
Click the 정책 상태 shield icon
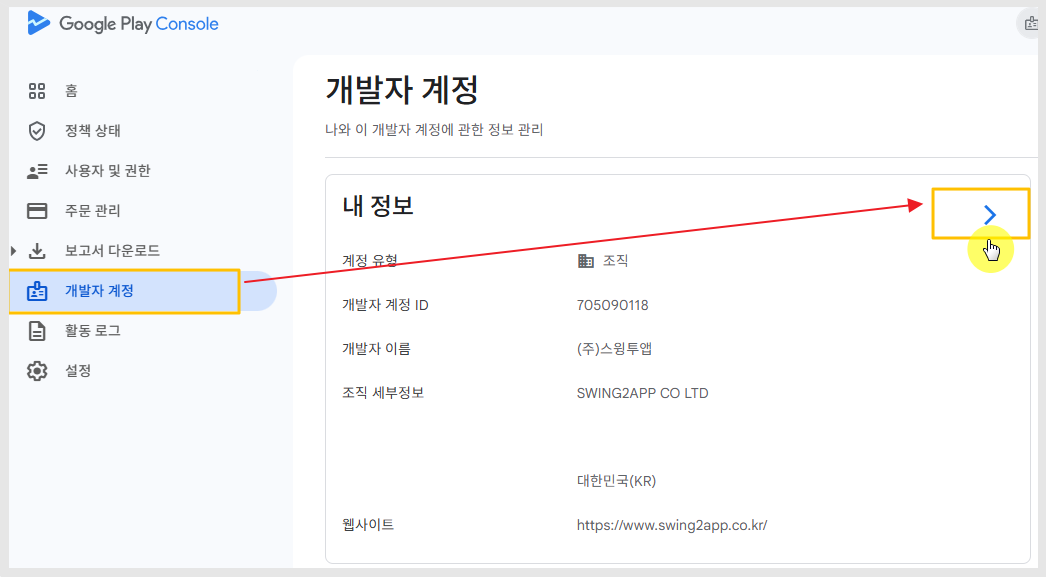pos(37,131)
